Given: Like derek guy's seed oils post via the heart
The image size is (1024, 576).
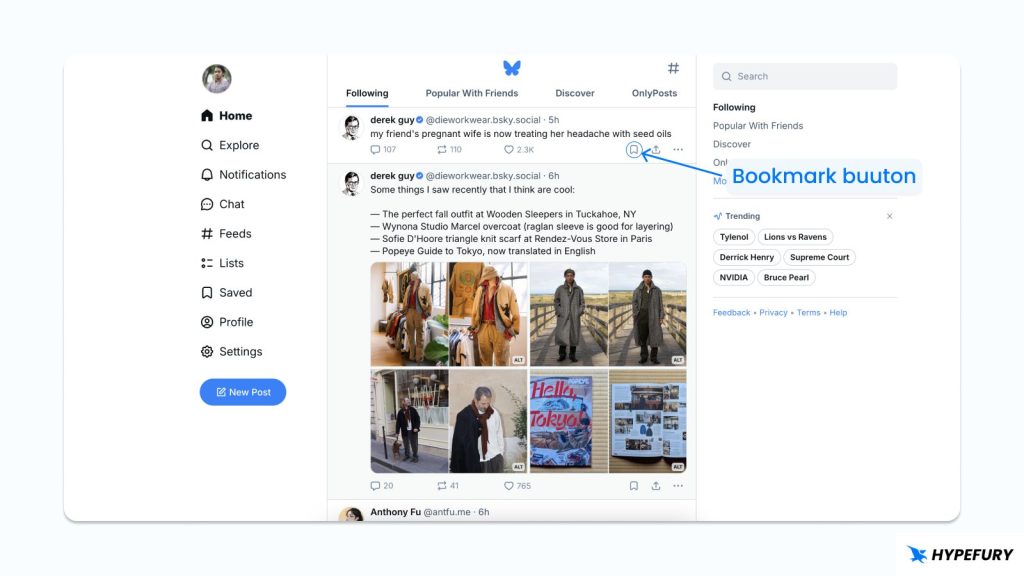Looking at the screenshot, I should click(509, 149).
